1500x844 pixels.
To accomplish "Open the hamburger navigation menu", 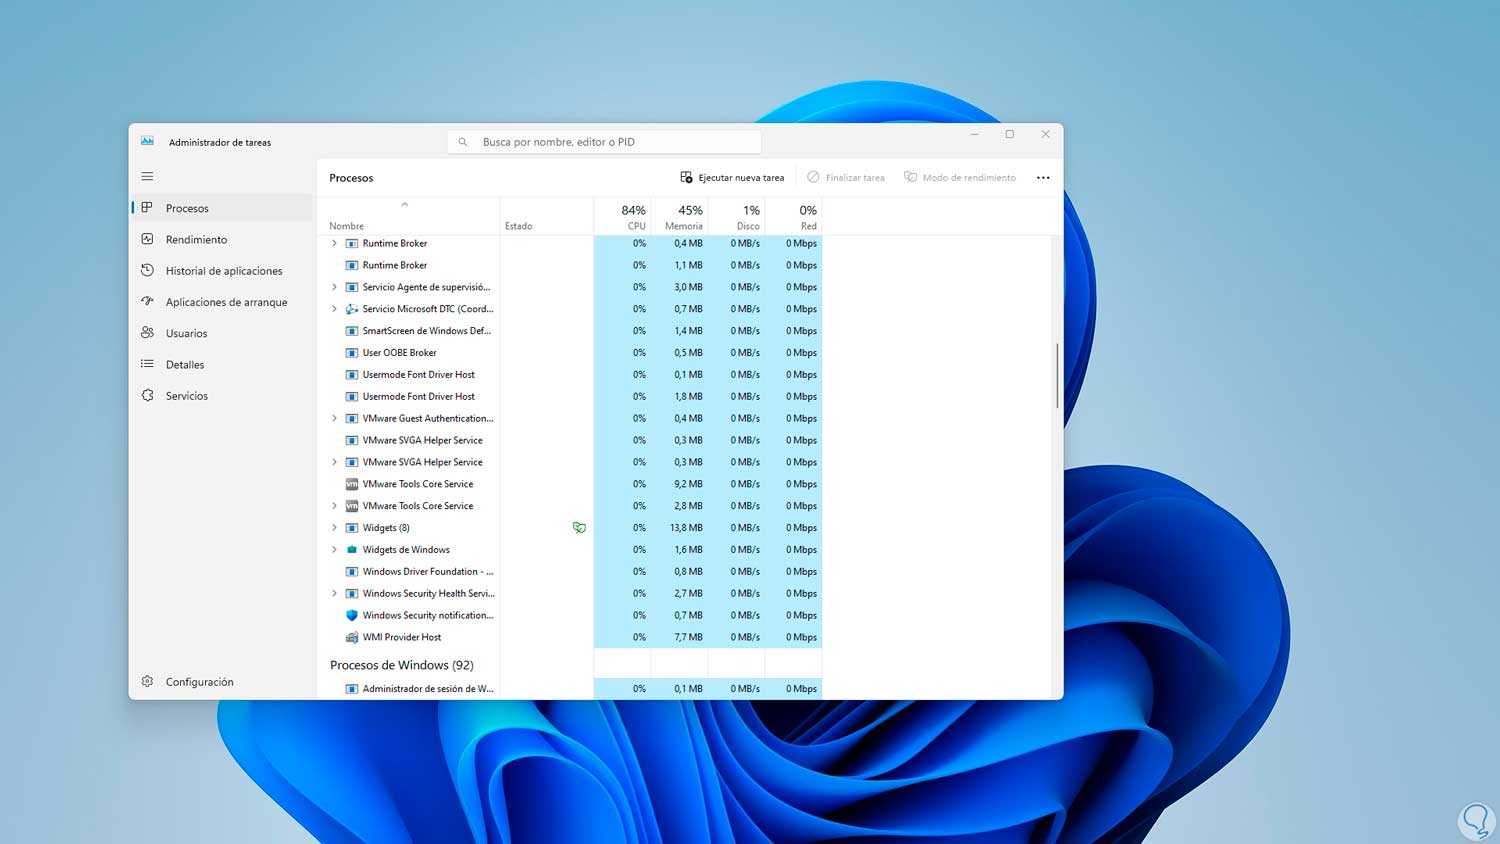I will [x=147, y=176].
